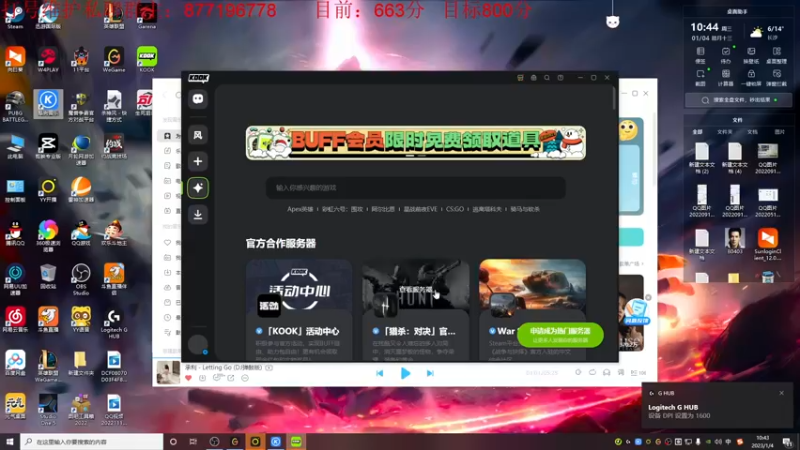Click the search icon in KOOK title bar
Image resolution: width=800 pixels, height=450 pixels.
pos(547,78)
